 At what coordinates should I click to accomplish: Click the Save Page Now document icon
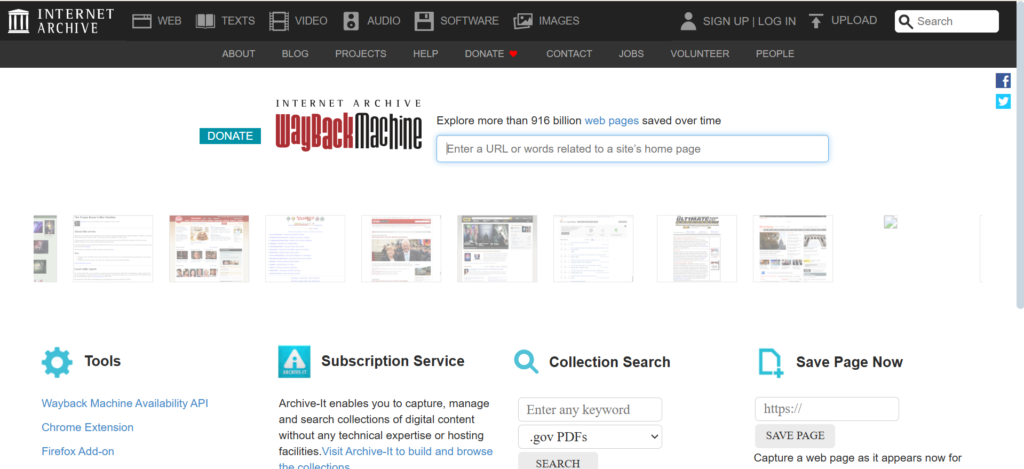point(771,363)
